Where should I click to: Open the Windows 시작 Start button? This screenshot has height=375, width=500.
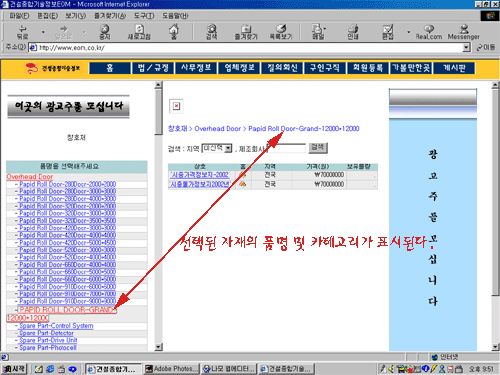click(x=14, y=369)
